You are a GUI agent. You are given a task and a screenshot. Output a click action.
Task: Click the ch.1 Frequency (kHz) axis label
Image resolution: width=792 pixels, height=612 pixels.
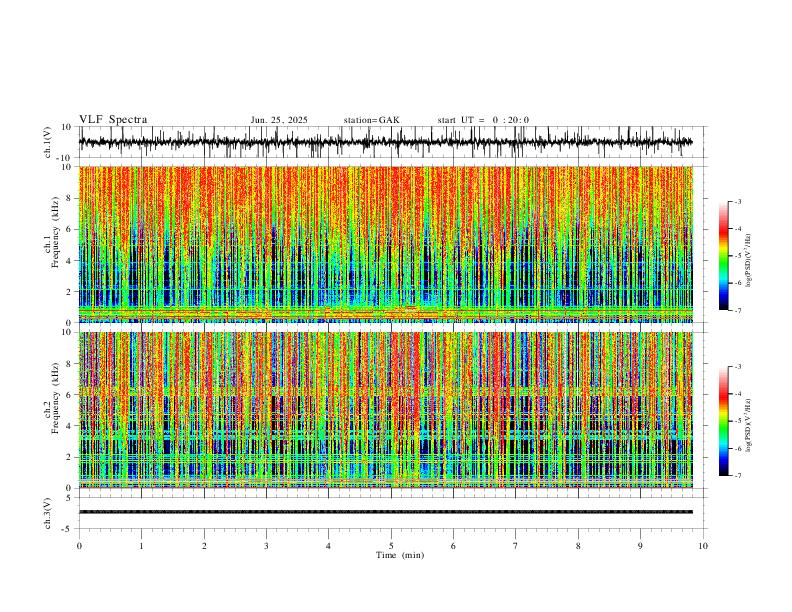coord(52,232)
